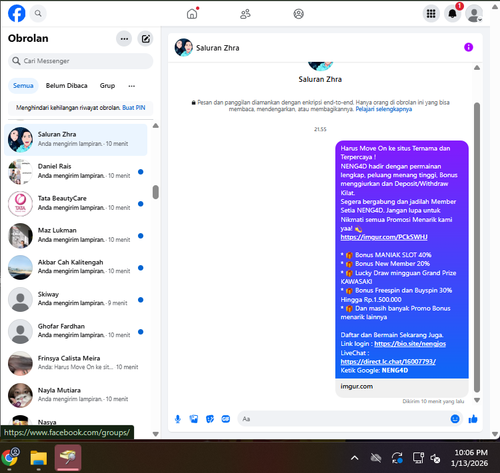Image resolution: width=500 pixels, height=473 pixels.
Task: Select the Semua chat filter tab
Action: 23,86
